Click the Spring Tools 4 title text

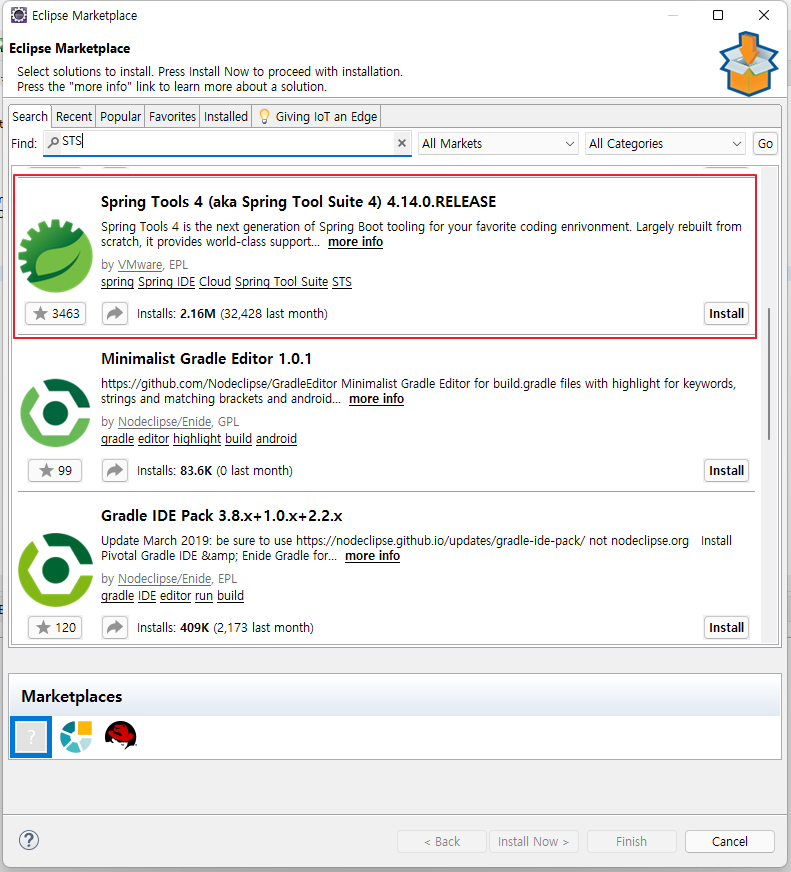tap(298, 201)
